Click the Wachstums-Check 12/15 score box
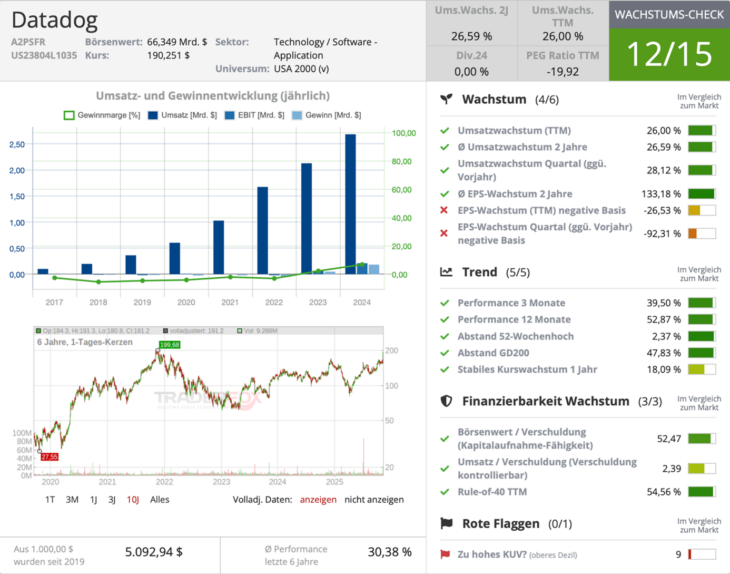 tap(669, 53)
